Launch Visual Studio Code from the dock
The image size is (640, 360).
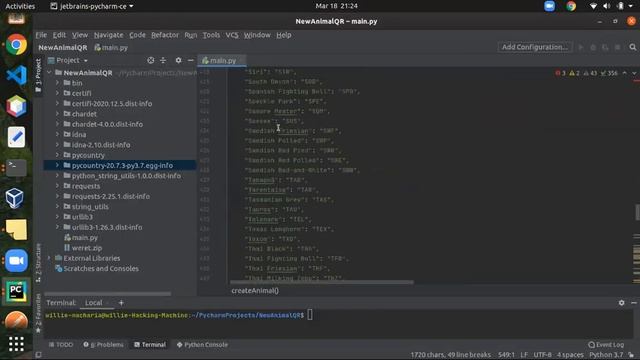(x=16, y=76)
